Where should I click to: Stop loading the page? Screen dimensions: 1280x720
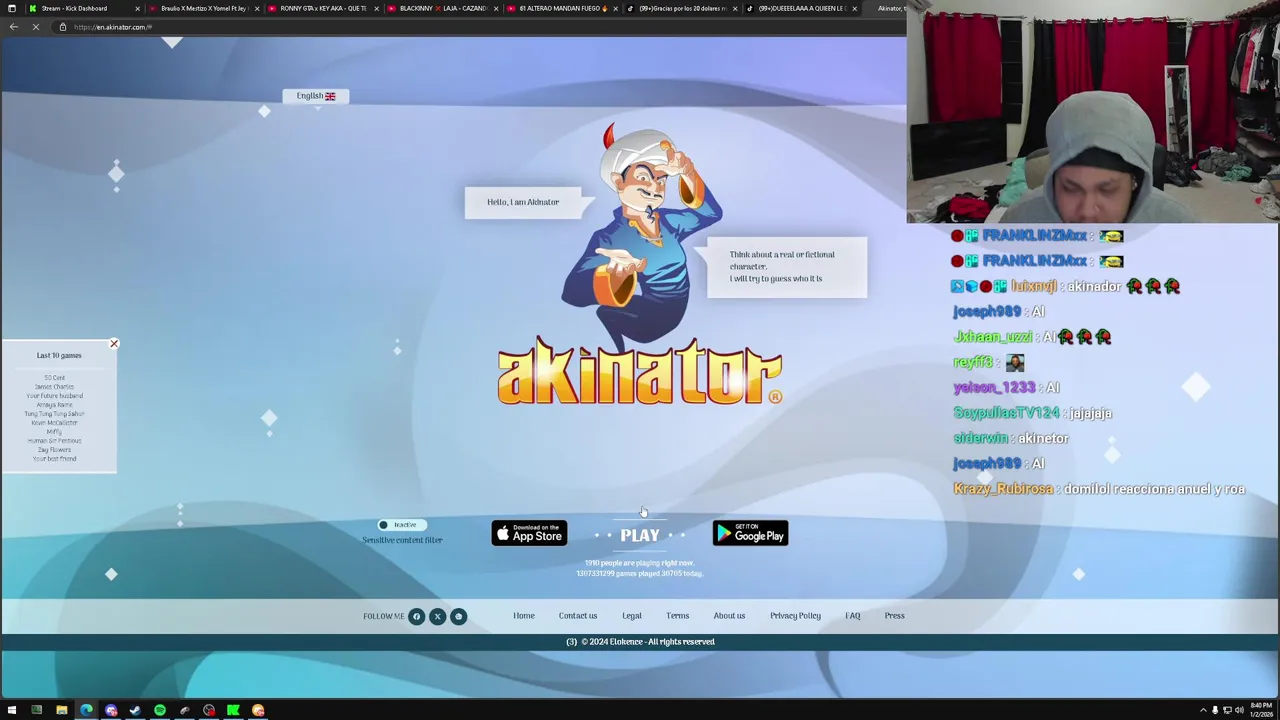point(35,27)
